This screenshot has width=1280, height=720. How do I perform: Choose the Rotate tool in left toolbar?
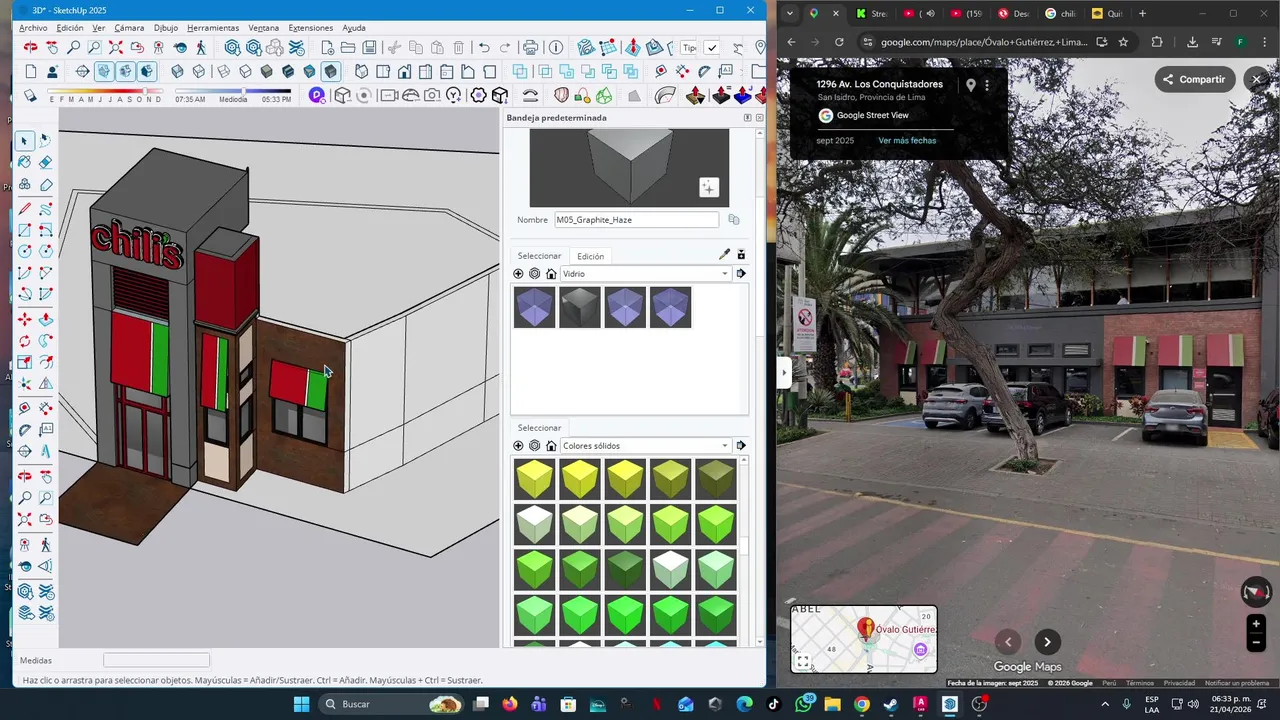click(x=25, y=341)
